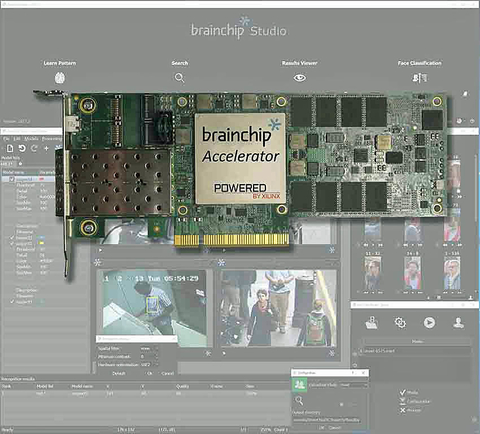This screenshot has height=434, width=480.
Task: Toggle the checkmark beside the blue swatch model
Action: point(12,238)
